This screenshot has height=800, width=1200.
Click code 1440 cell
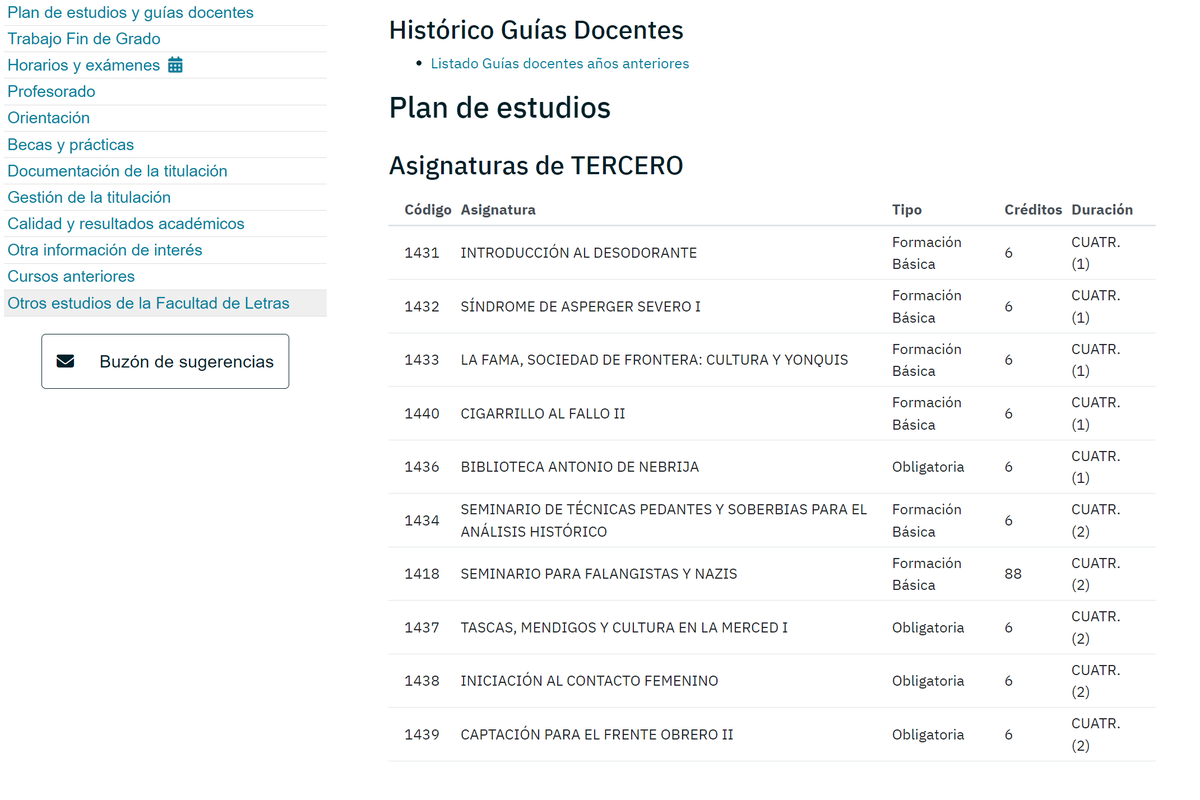pyautogui.click(x=422, y=413)
